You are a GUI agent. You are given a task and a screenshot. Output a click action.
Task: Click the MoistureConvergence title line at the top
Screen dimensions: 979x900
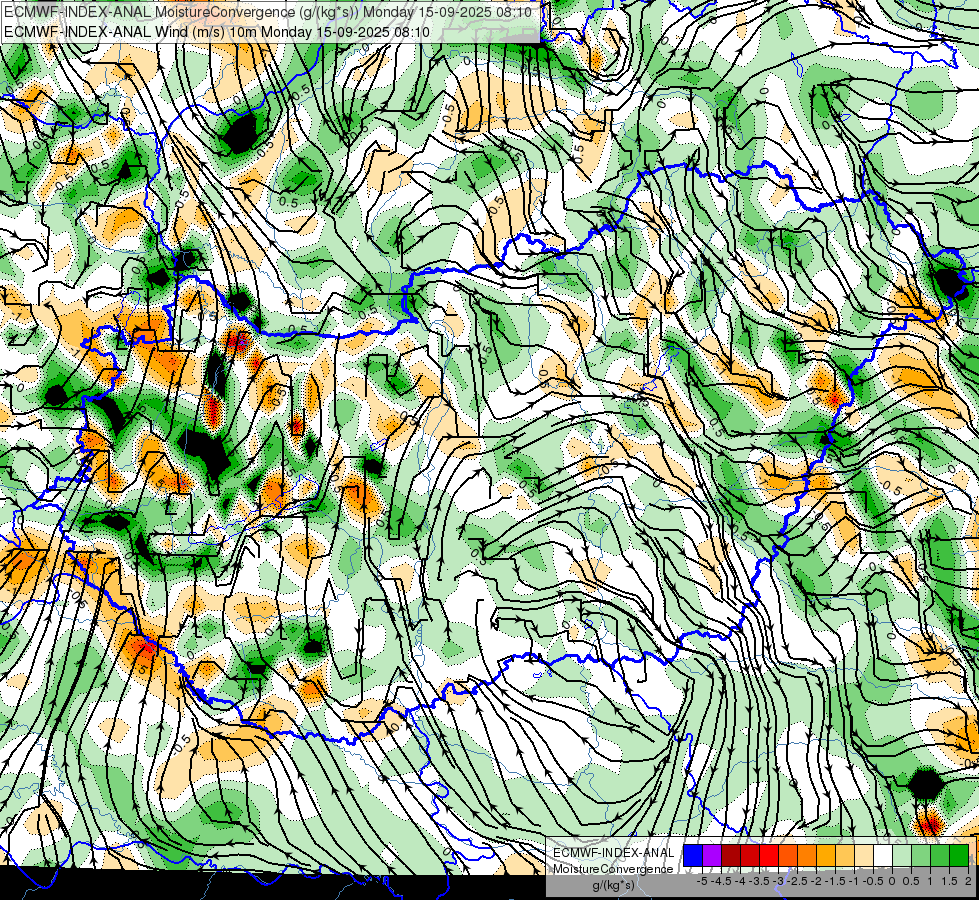click(268, 12)
